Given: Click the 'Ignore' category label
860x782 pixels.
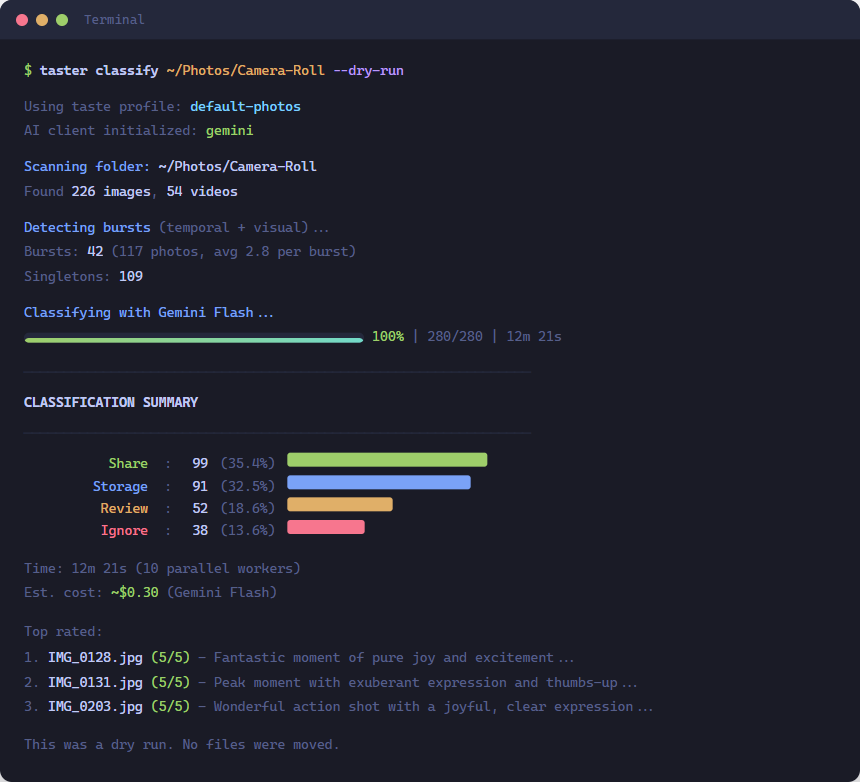Looking at the screenshot, I should click(x=124, y=531).
